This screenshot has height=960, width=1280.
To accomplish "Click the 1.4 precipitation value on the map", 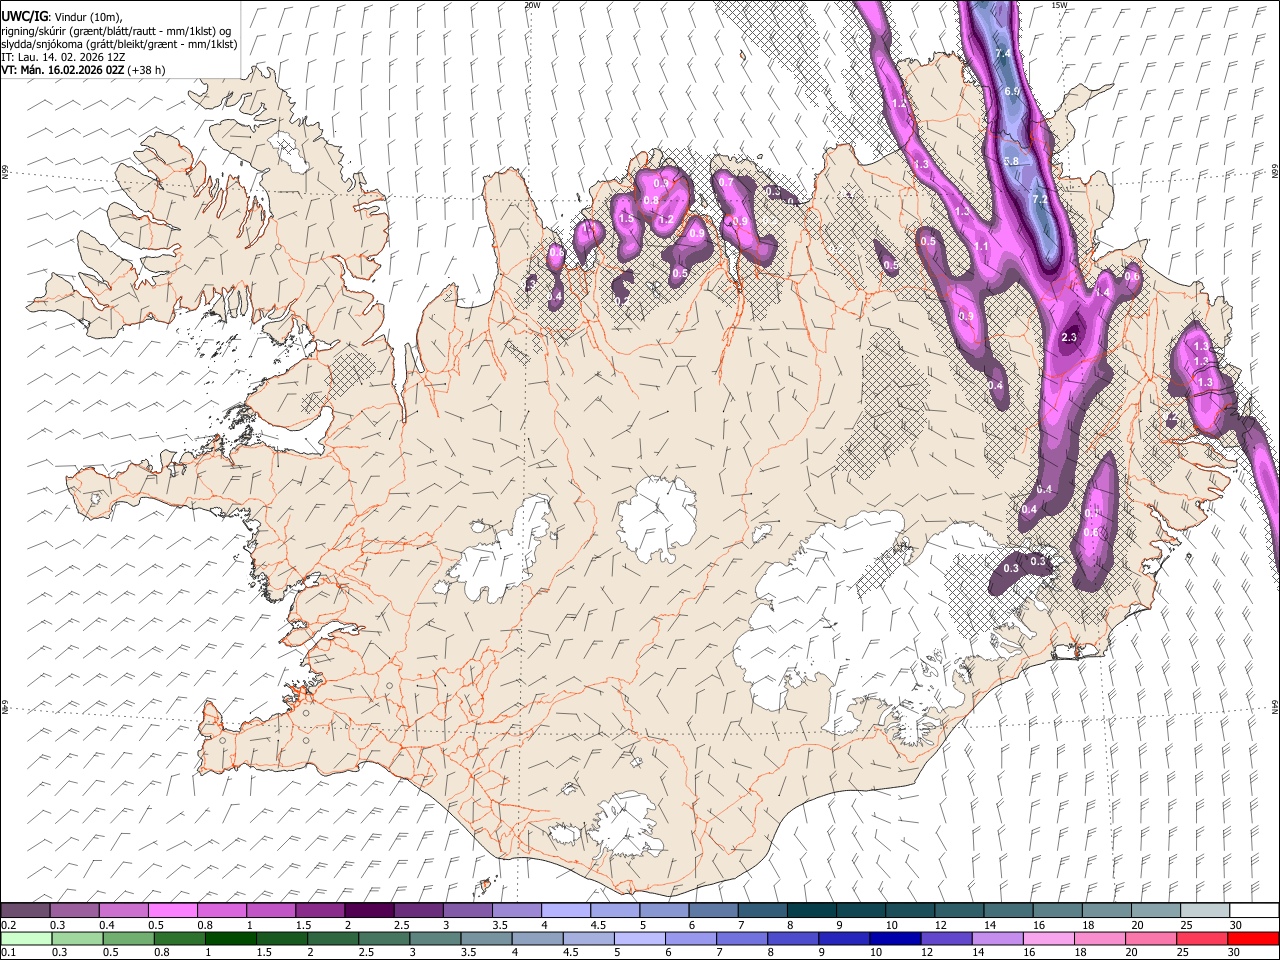I will (1104, 292).
